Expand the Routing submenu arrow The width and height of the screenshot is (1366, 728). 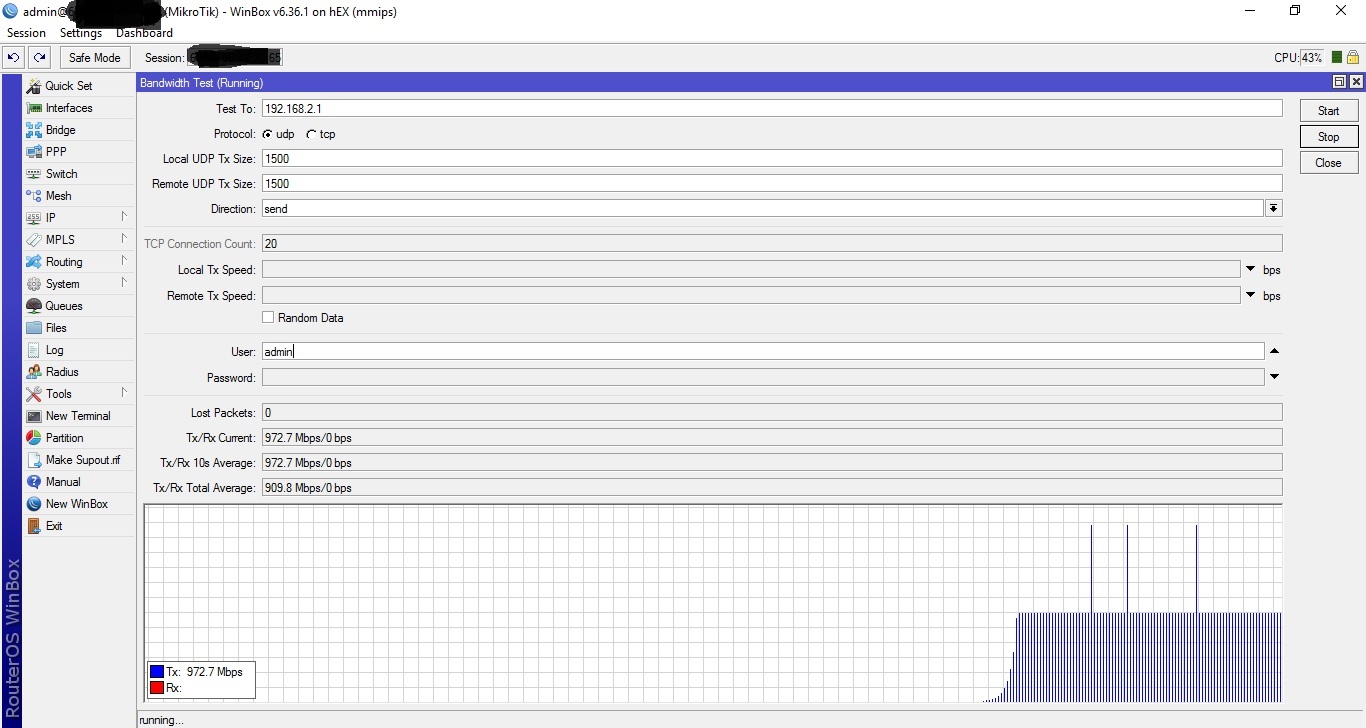[124, 261]
